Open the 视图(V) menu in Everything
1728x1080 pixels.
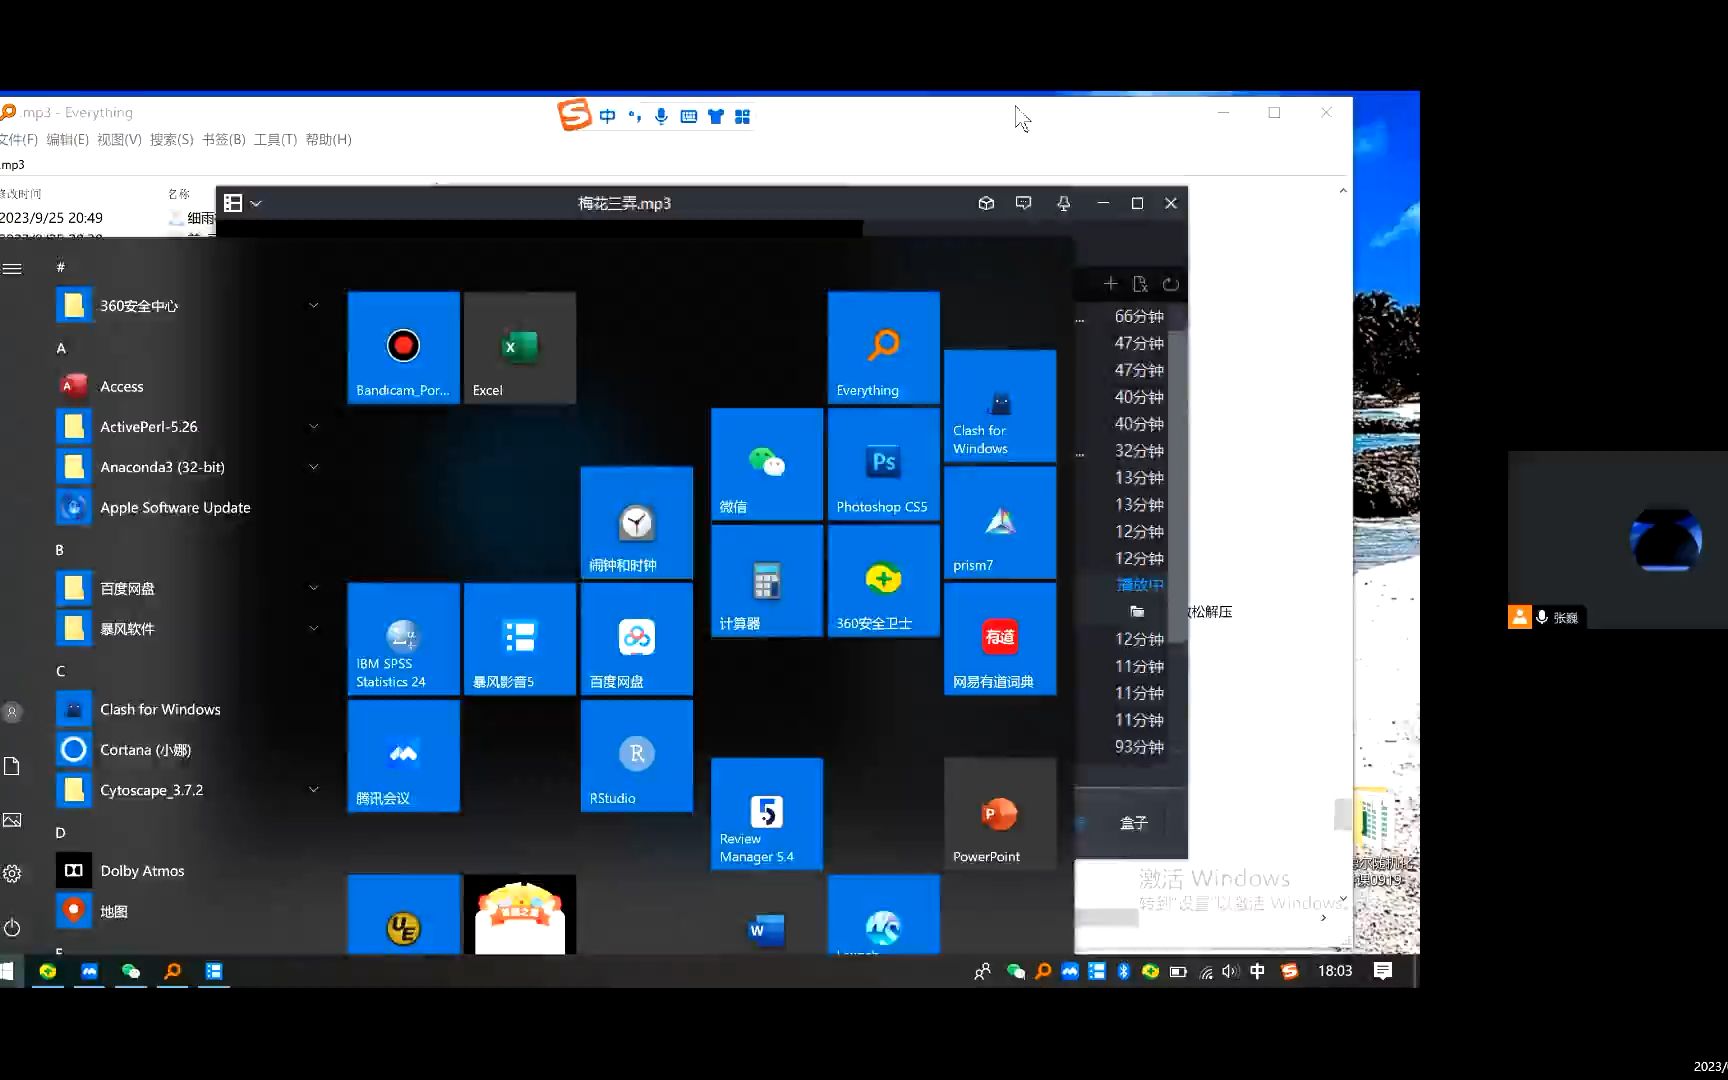pyautogui.click(x=119, y=139)
